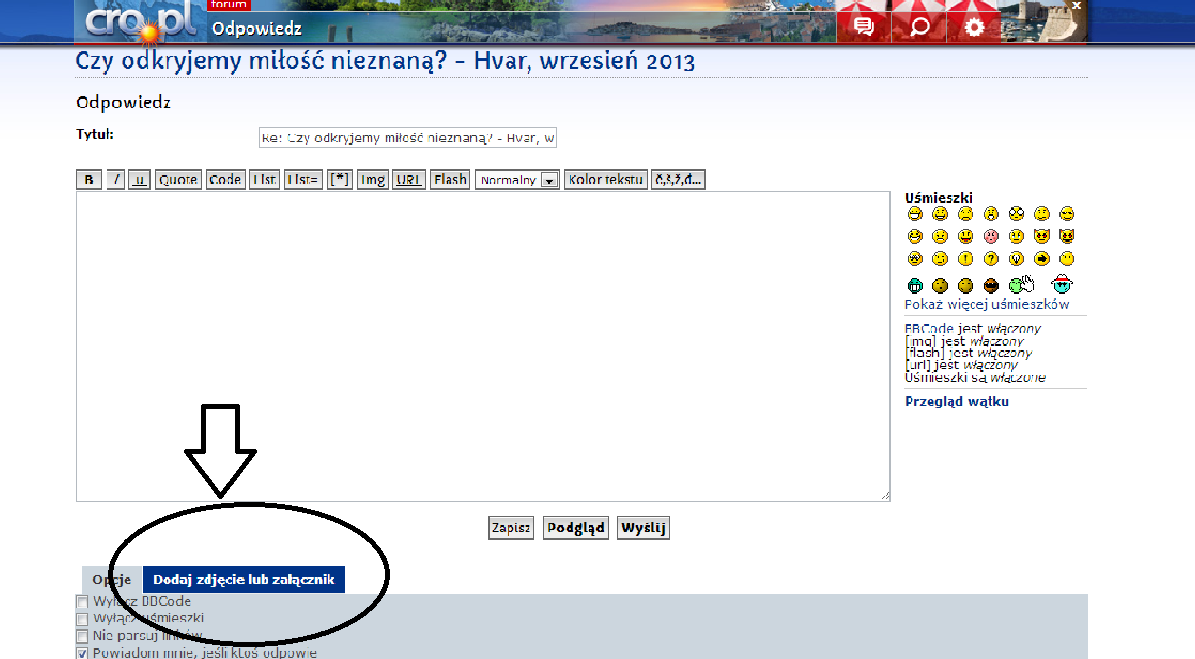
Task: Open the 'Kolor tekstu' color picker
Action: pos(606,180)
